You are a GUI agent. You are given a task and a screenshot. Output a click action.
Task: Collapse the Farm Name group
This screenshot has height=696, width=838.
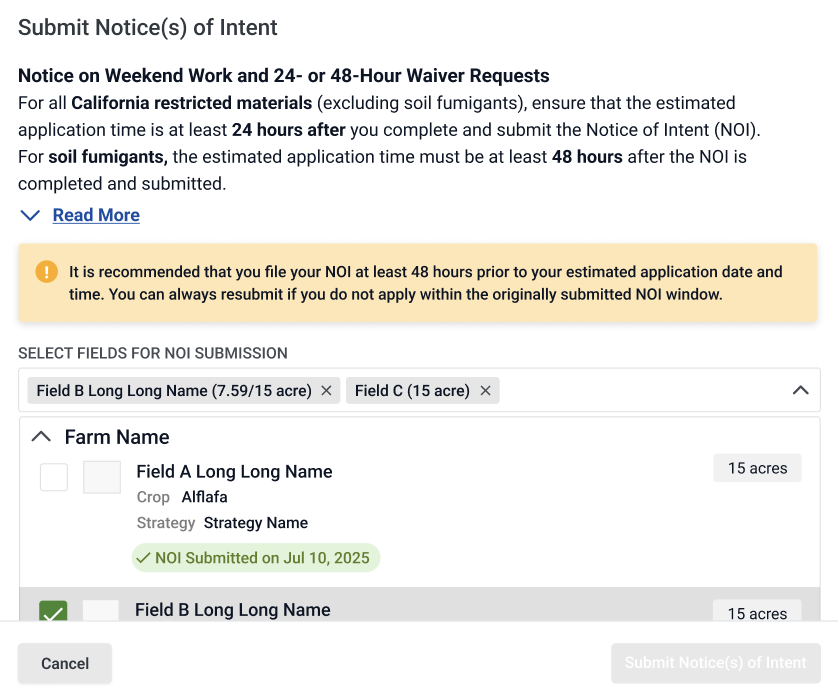pyautogui.click(x=41, y=437)
